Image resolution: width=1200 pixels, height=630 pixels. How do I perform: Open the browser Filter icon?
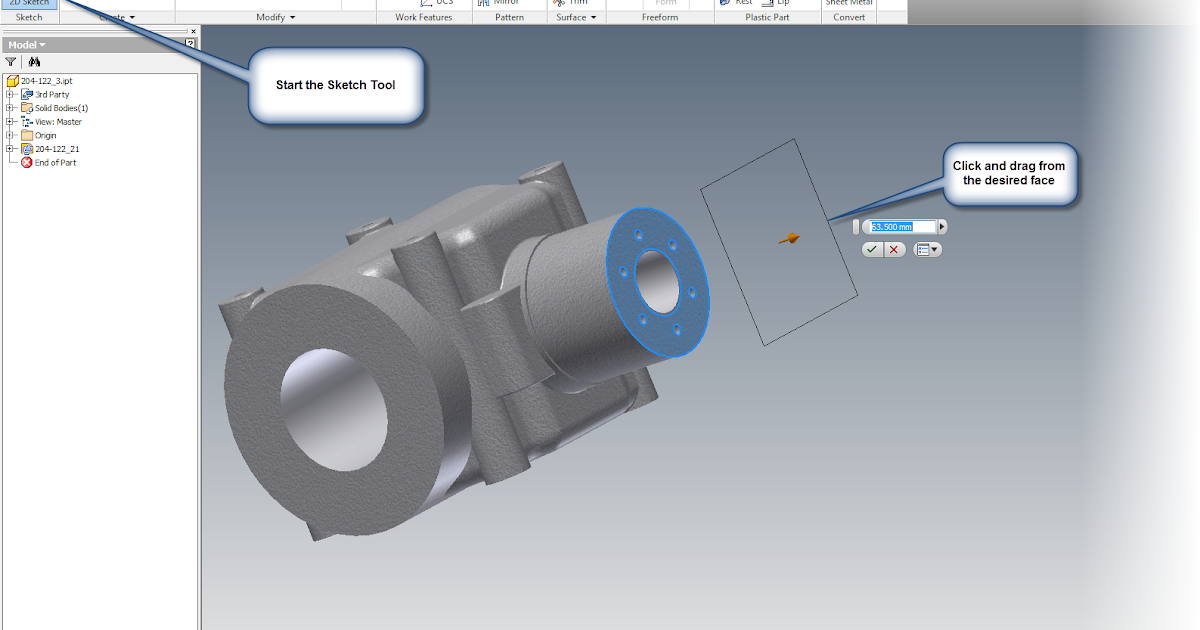coord(10,60)
